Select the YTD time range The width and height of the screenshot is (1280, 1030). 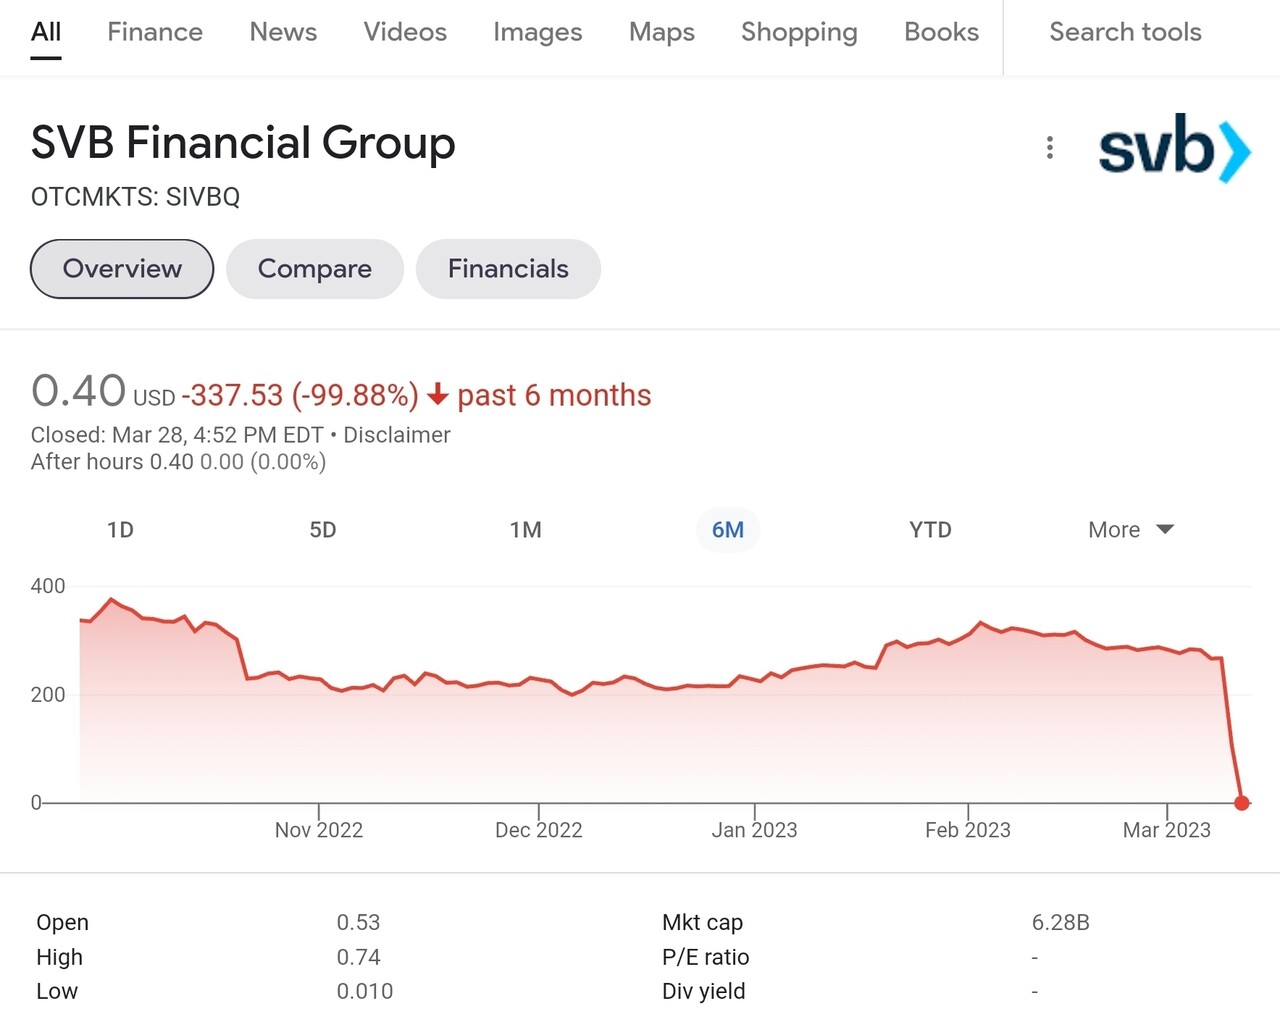(x=930, y=530)
